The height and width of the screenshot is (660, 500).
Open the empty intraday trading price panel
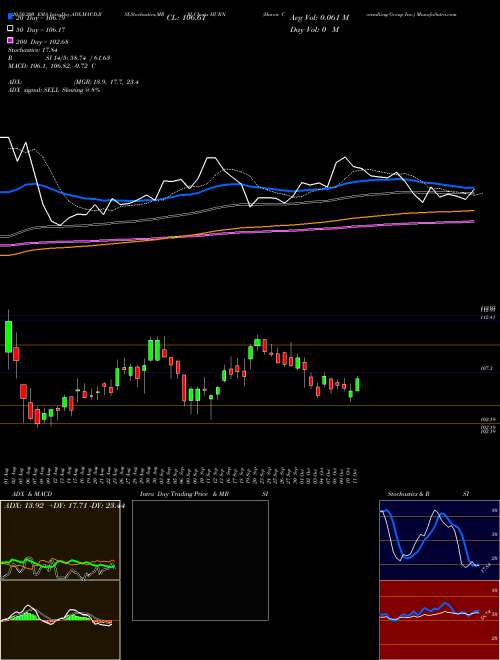pos(200,560)
